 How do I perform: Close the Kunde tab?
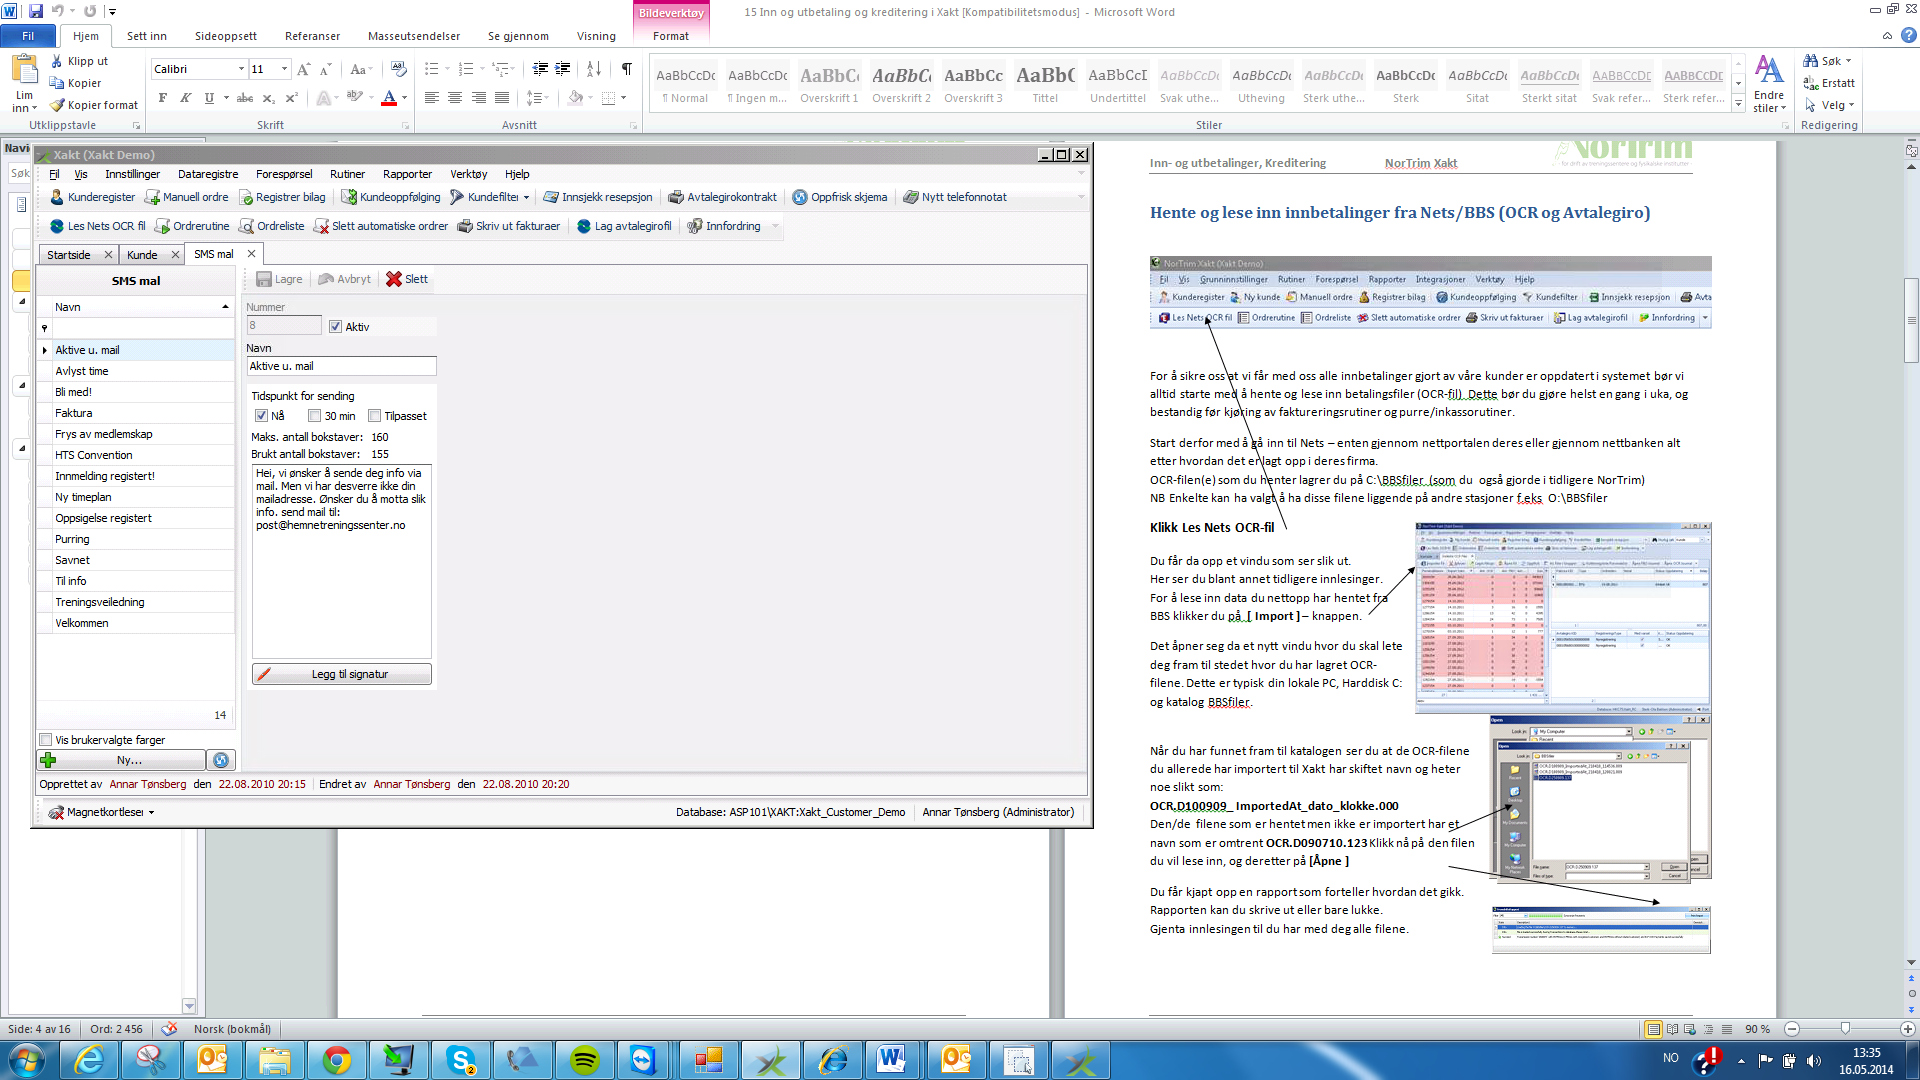pos(175,255)
